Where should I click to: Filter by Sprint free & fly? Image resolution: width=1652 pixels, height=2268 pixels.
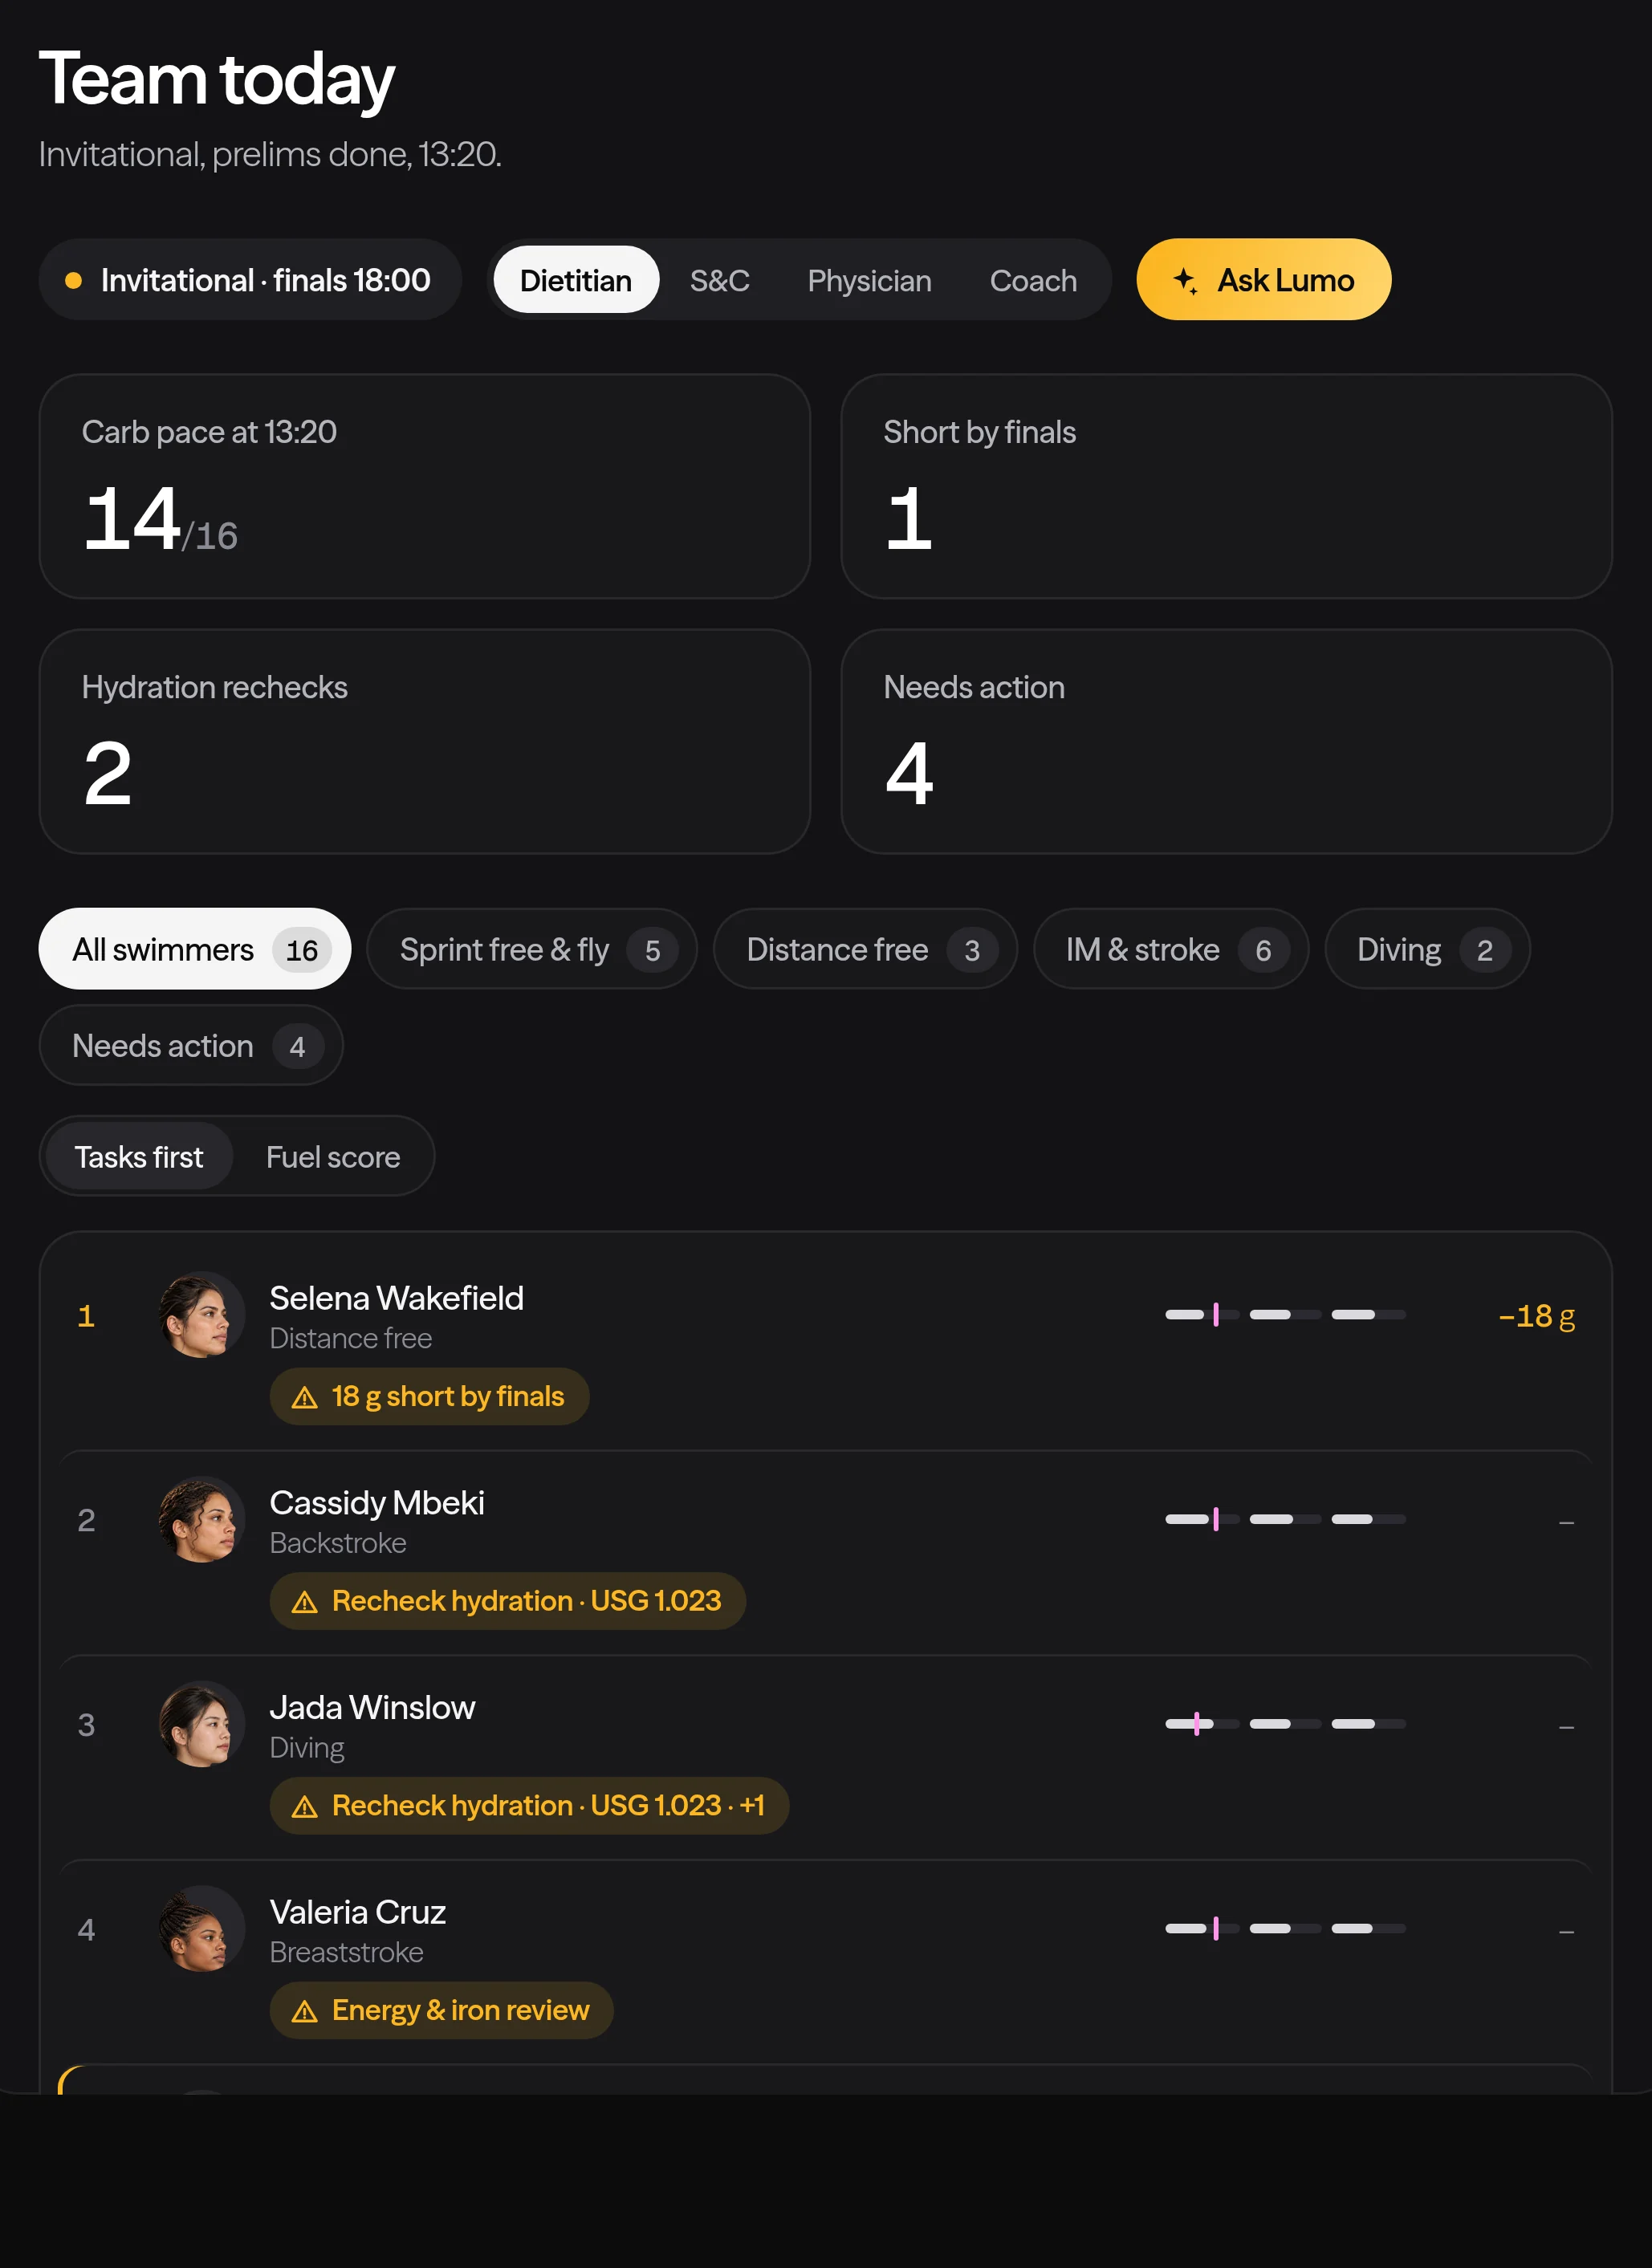pyautogui.click(x=531, y=949)
